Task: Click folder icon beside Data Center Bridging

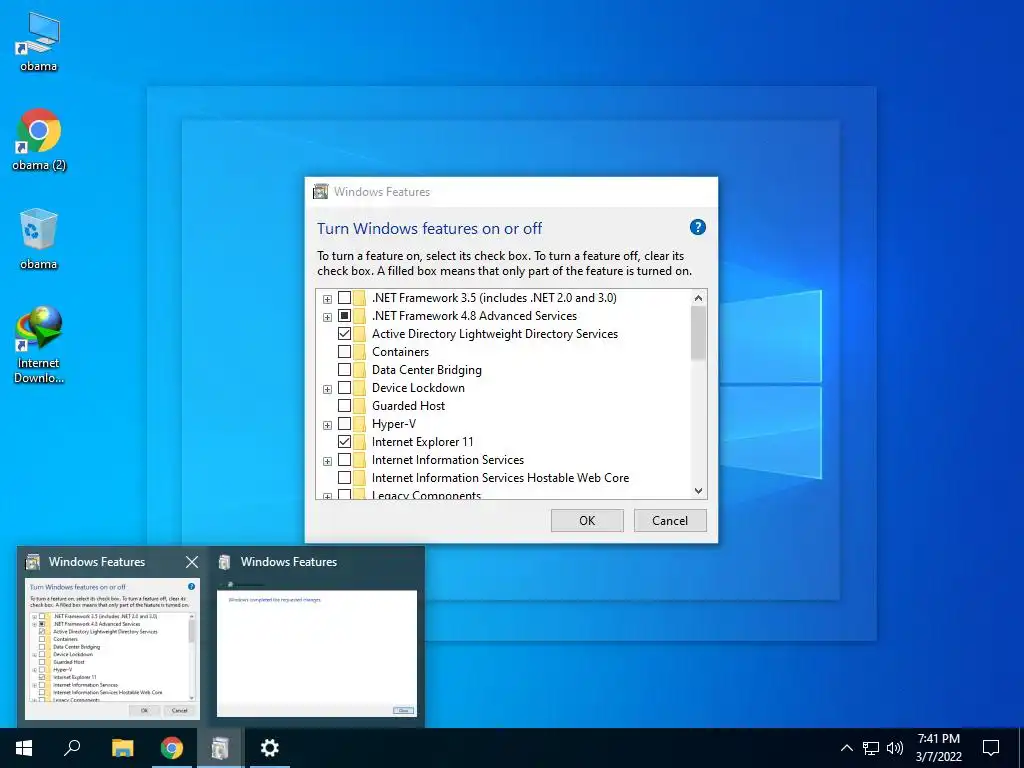Action: pyautogui.click(x=360, y=370)
